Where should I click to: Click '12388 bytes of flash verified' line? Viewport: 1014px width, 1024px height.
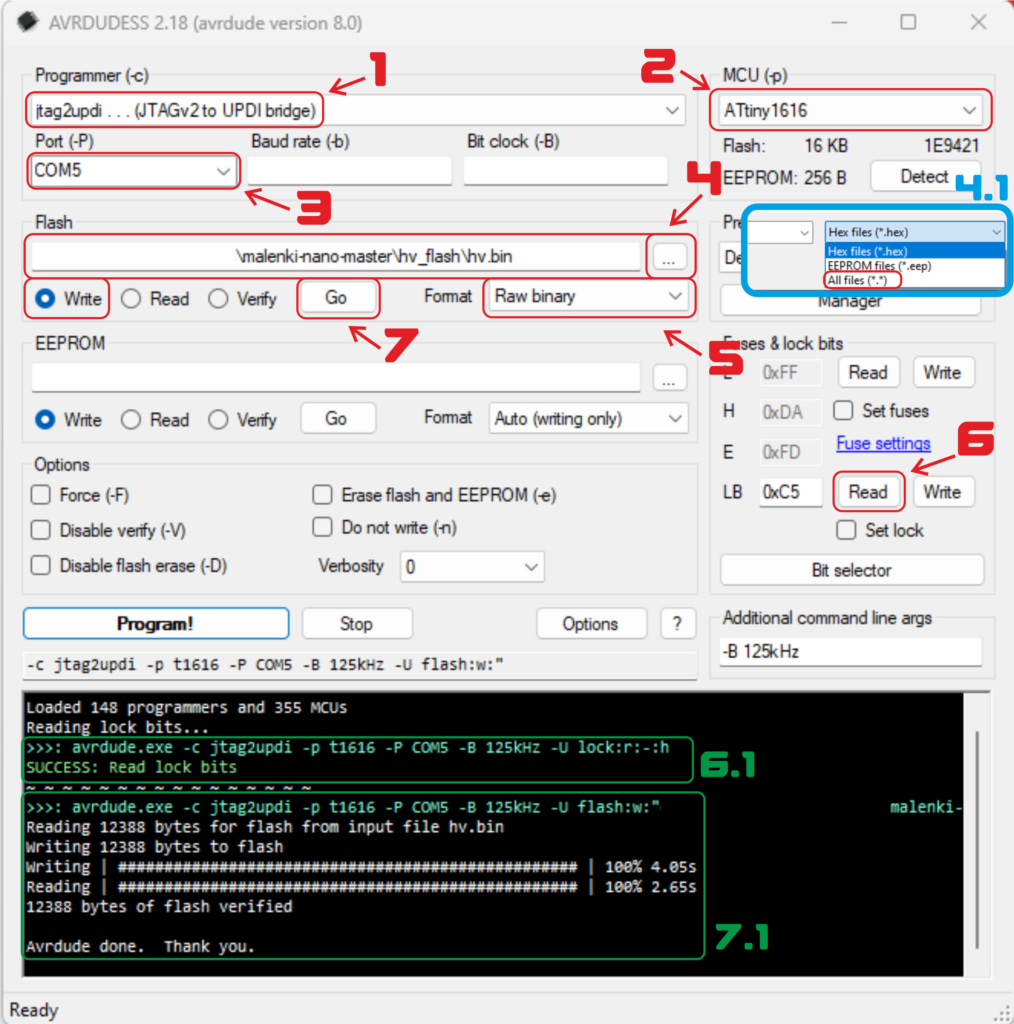159,906
